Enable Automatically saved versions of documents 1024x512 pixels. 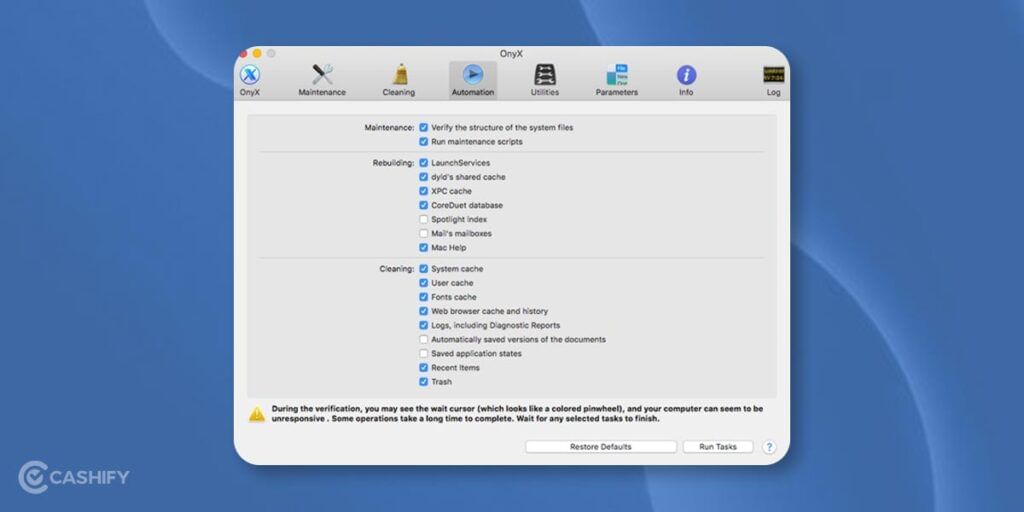click(424, 340)
